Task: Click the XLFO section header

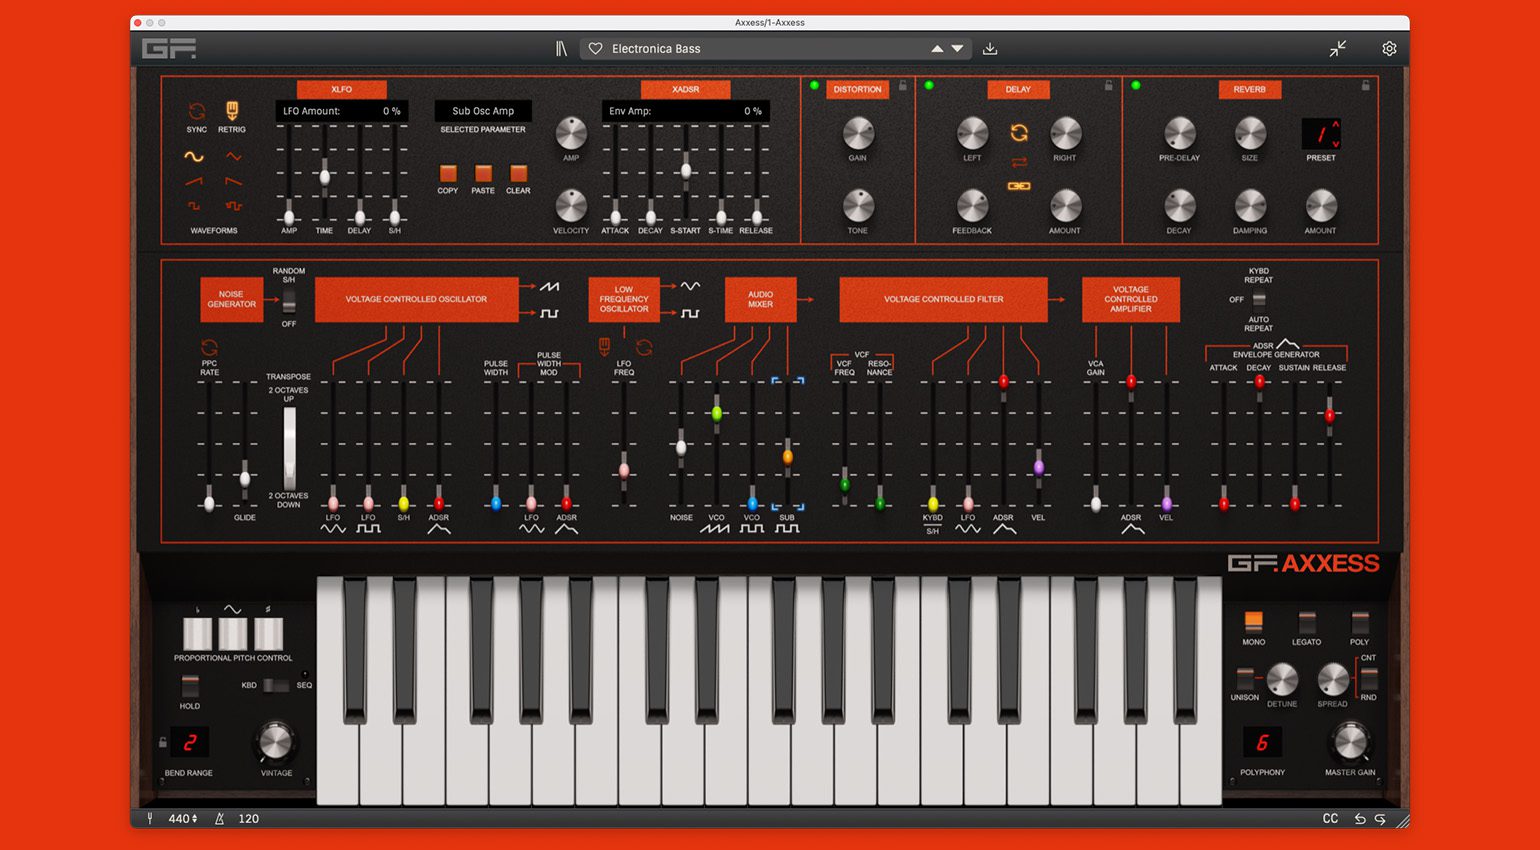Action: [341, 89]
